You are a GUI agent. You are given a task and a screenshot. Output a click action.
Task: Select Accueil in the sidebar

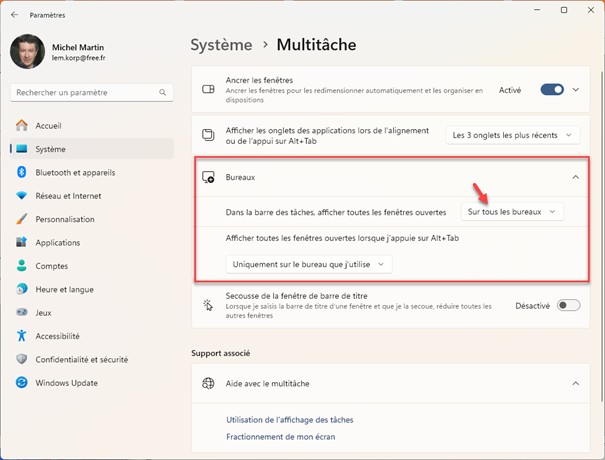(48, 126)
